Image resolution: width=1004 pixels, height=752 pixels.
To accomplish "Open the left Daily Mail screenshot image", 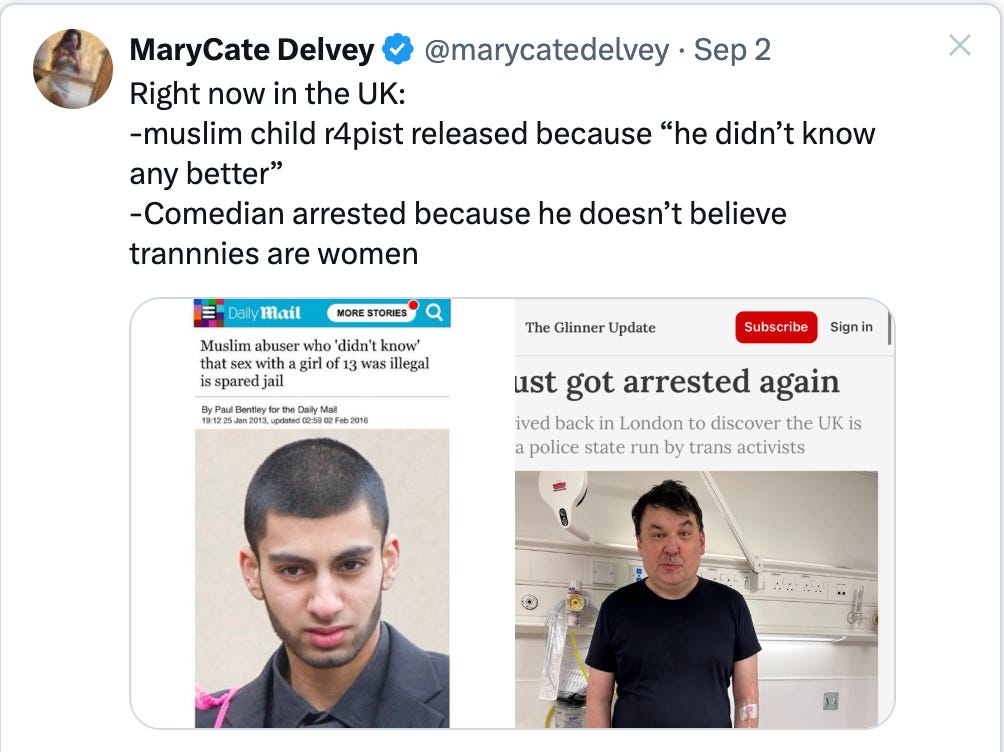I will [x=322, y=513].
